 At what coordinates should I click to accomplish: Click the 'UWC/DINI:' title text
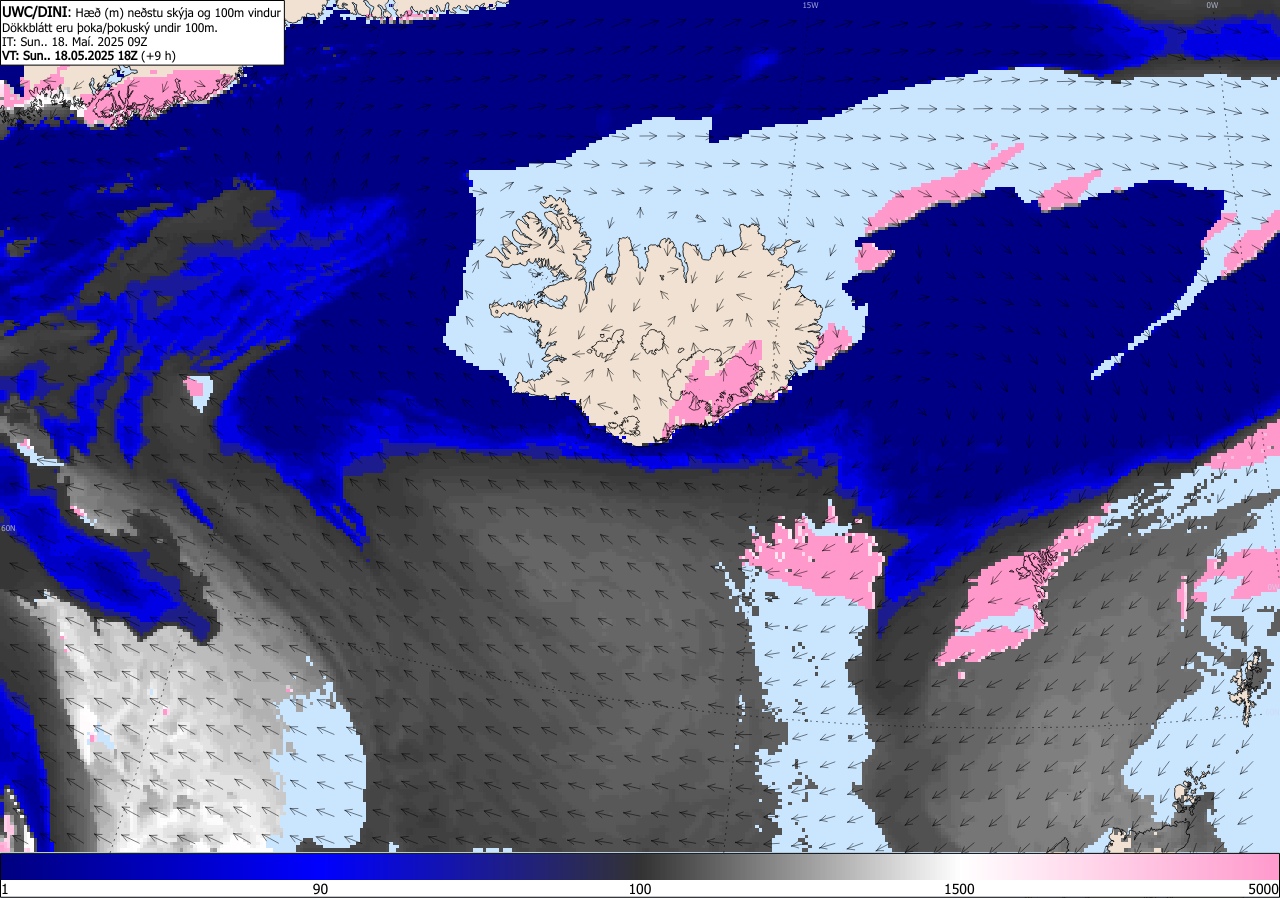click(35, 12)
